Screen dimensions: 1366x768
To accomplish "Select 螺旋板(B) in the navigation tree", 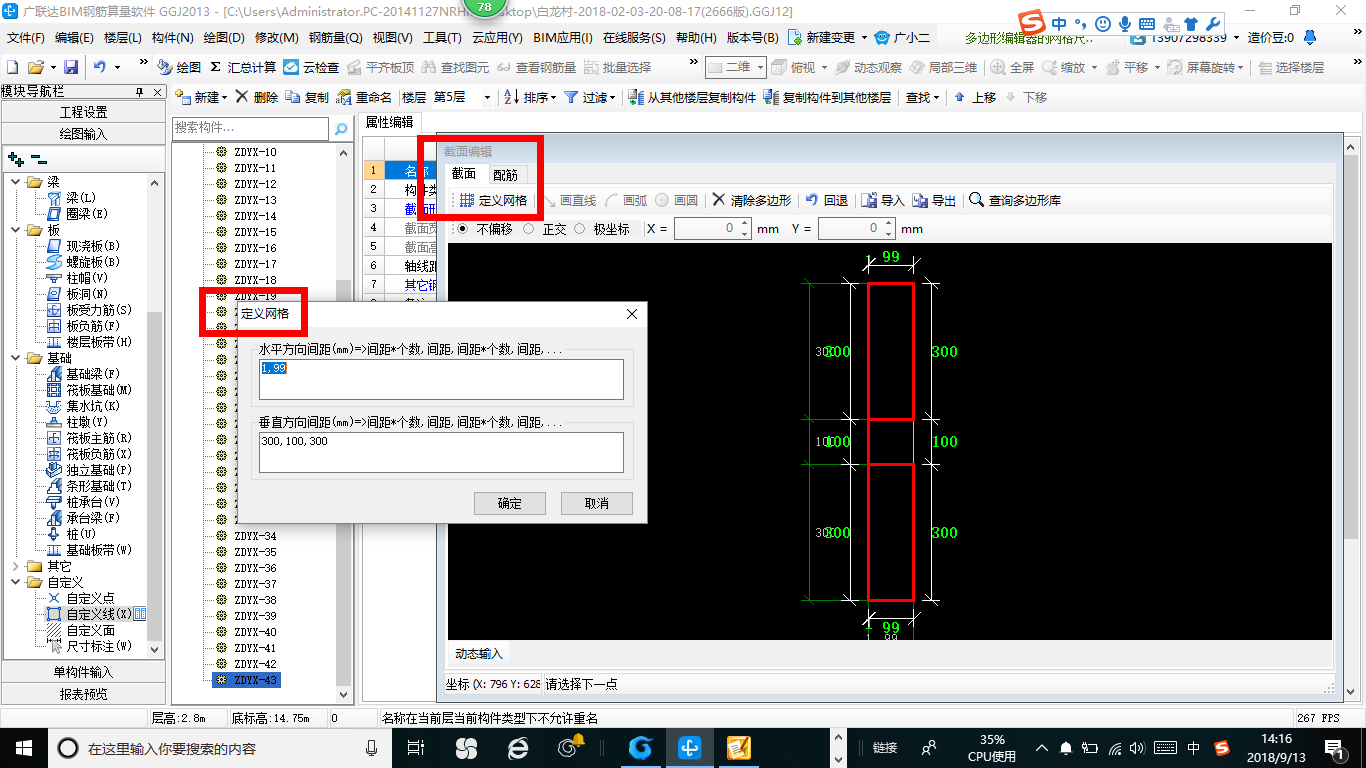I will 84,262.
